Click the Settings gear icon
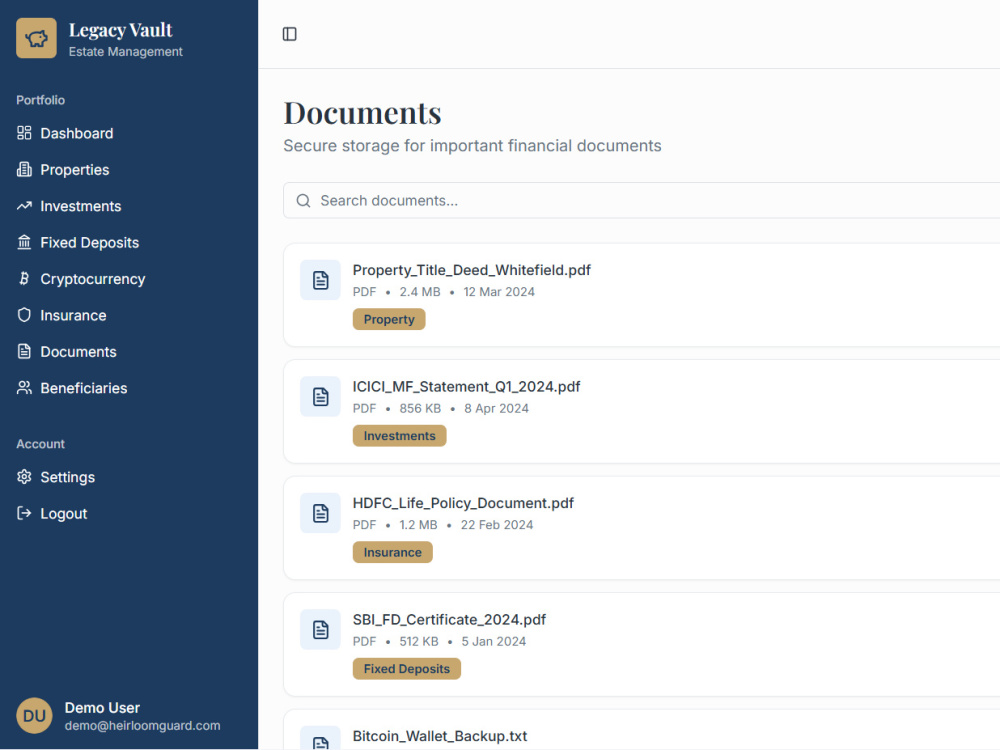Screen dimensions: 1000x750 point(24,476)
